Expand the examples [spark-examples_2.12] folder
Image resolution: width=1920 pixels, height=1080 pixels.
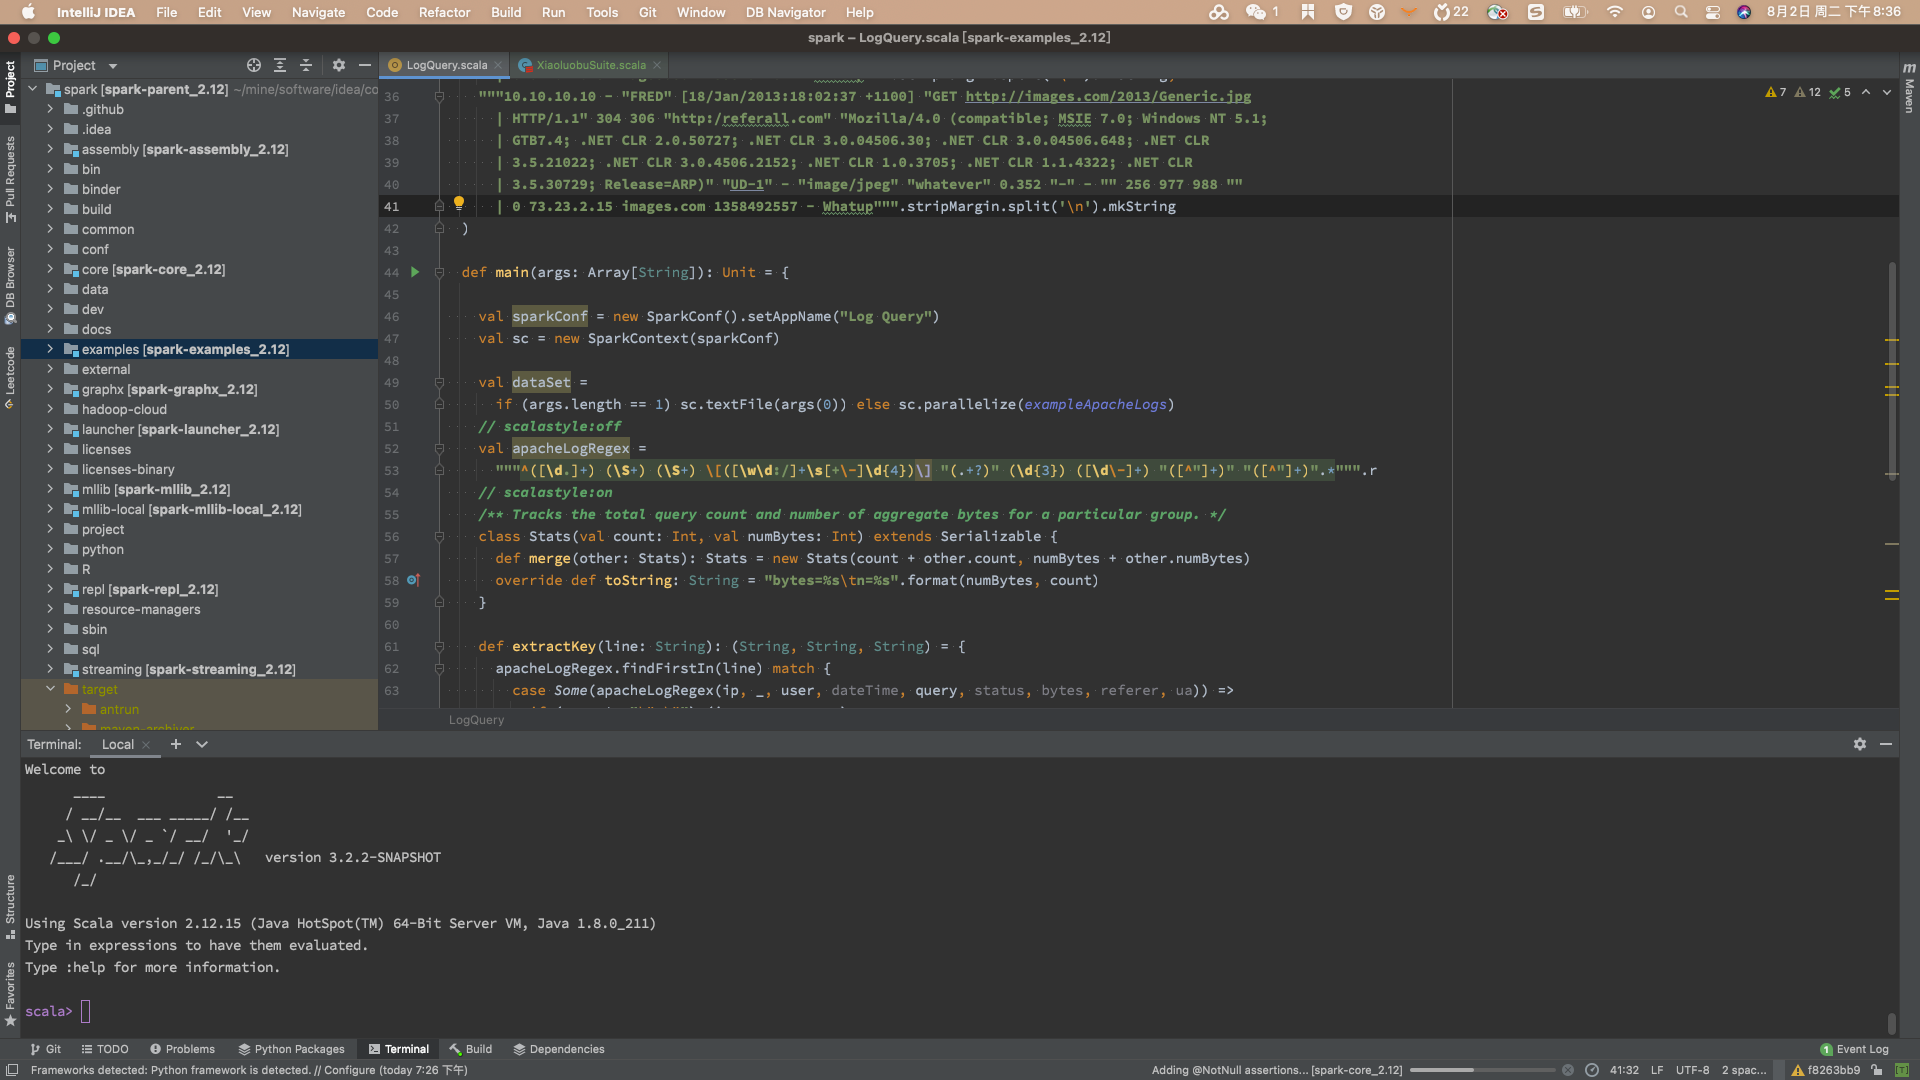pyautogui.click(x=50, y=349)
